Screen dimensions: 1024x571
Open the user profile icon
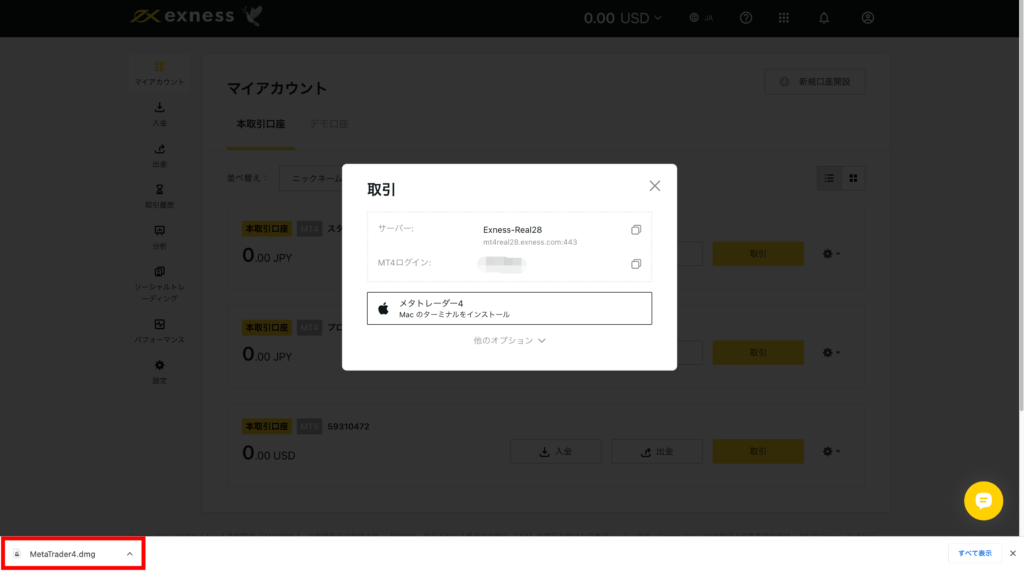tap(867, 18)
